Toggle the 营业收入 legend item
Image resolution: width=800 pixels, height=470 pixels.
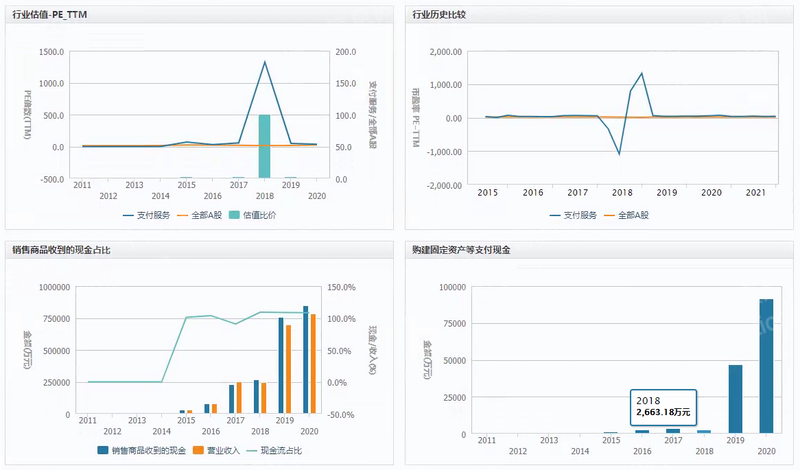[x=220, y=451]
